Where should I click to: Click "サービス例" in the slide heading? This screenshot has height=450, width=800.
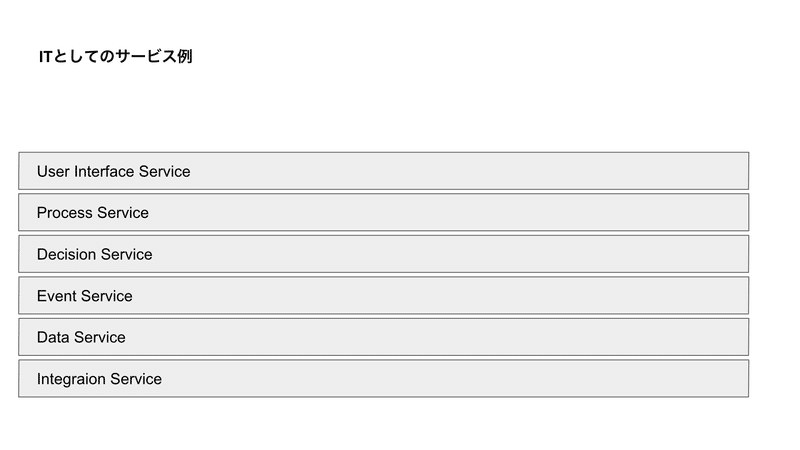pyautogui.click(x=154, y=56)
